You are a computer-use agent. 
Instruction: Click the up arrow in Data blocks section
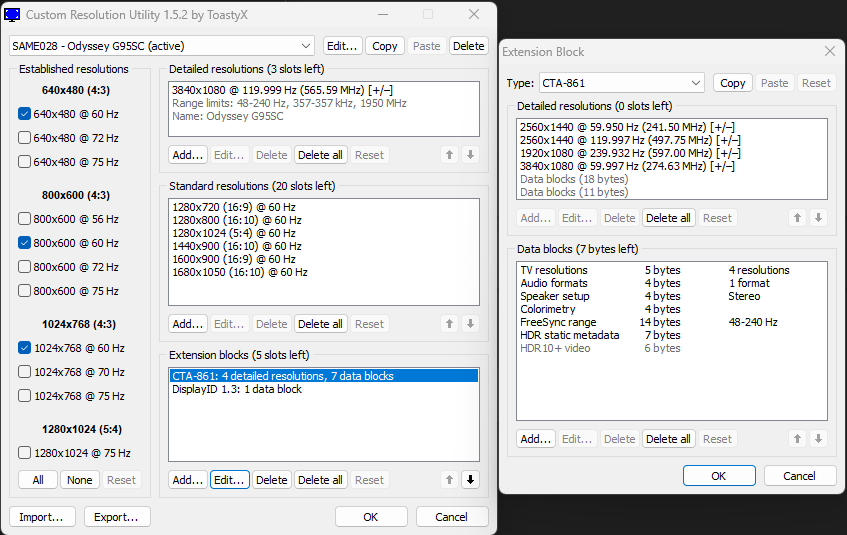coord(797,439)
